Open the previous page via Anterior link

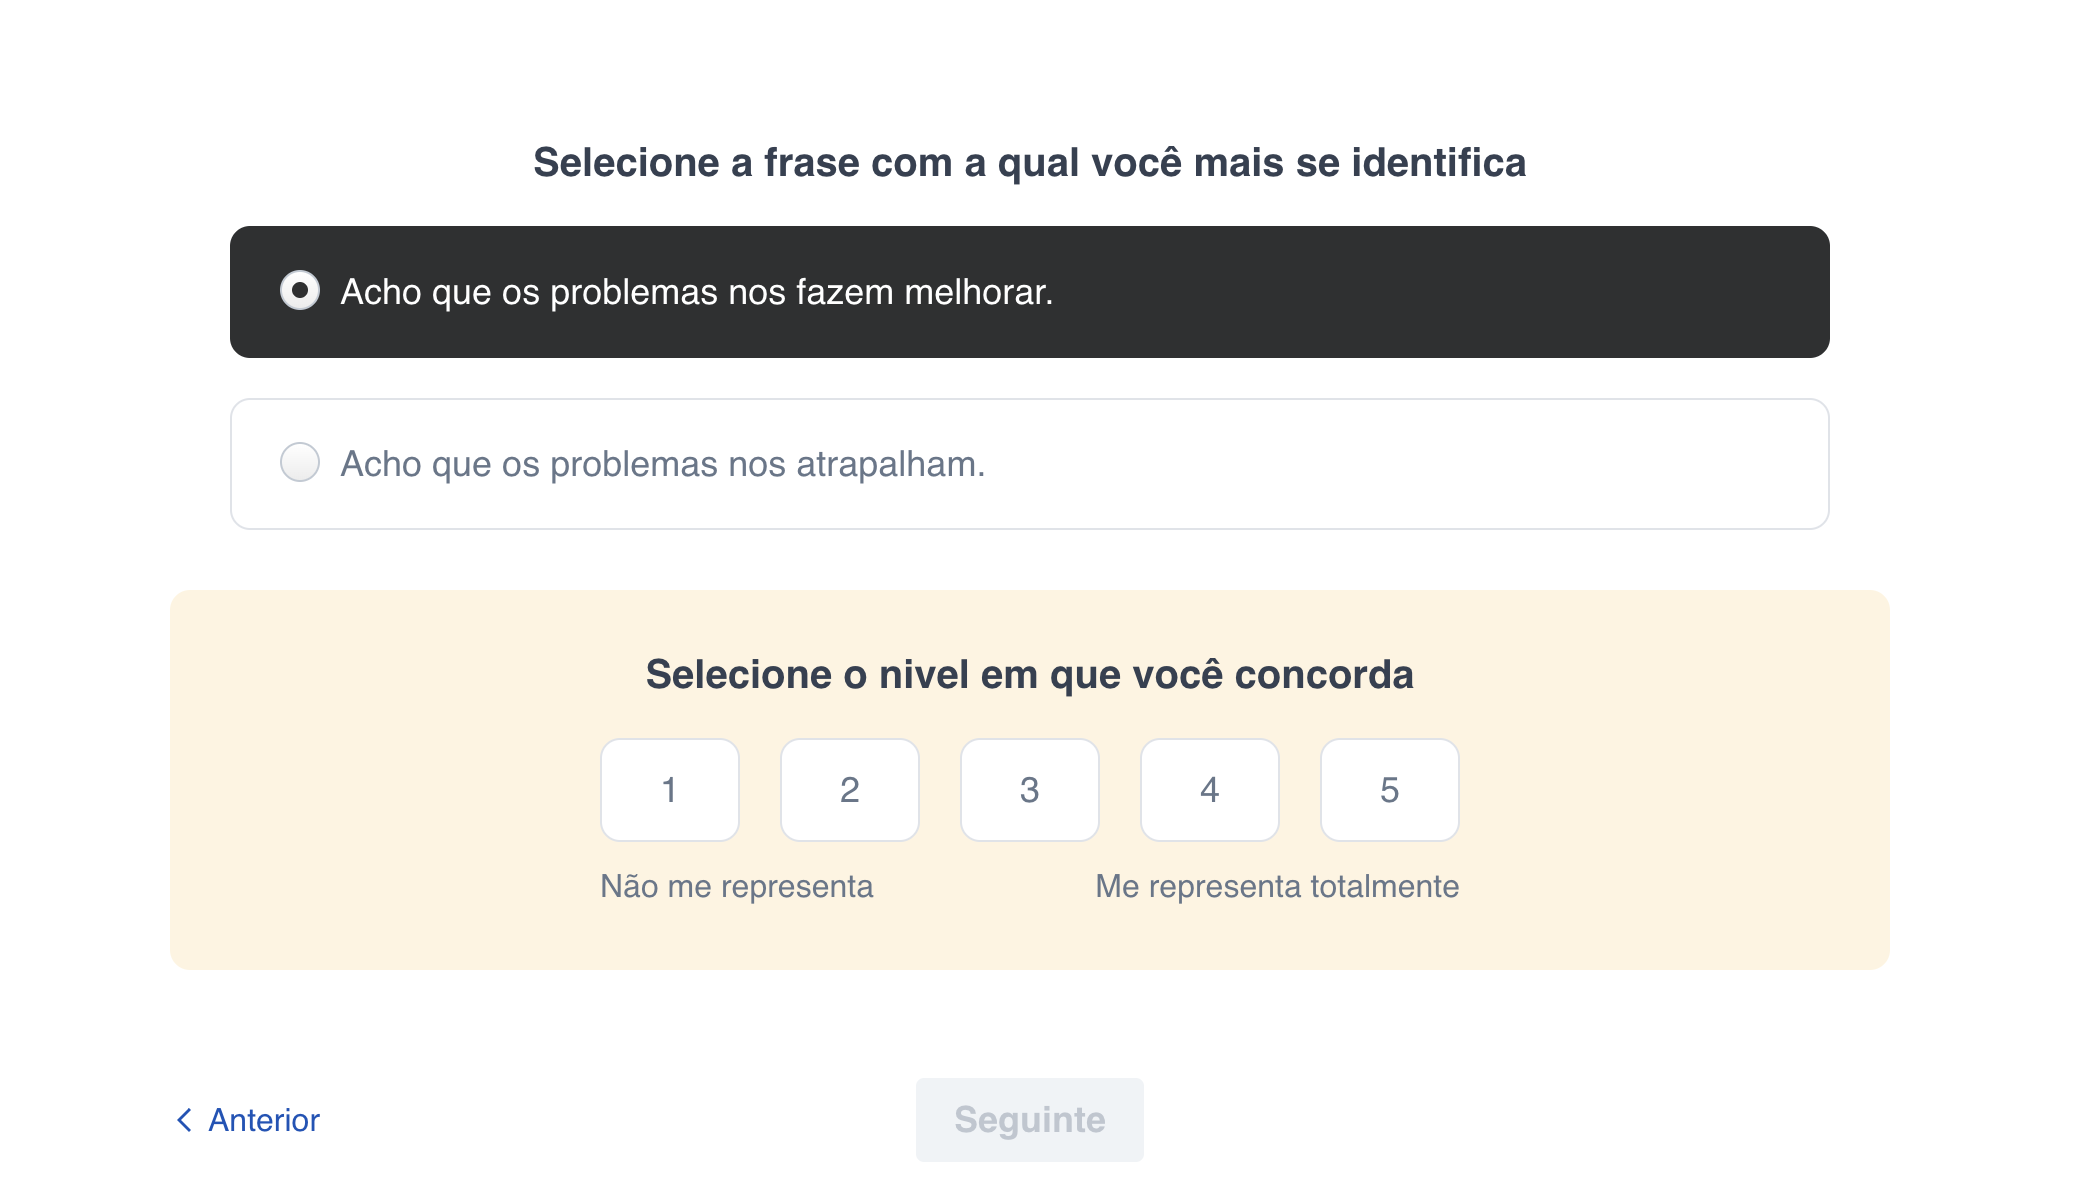(x=261, y=1119)
